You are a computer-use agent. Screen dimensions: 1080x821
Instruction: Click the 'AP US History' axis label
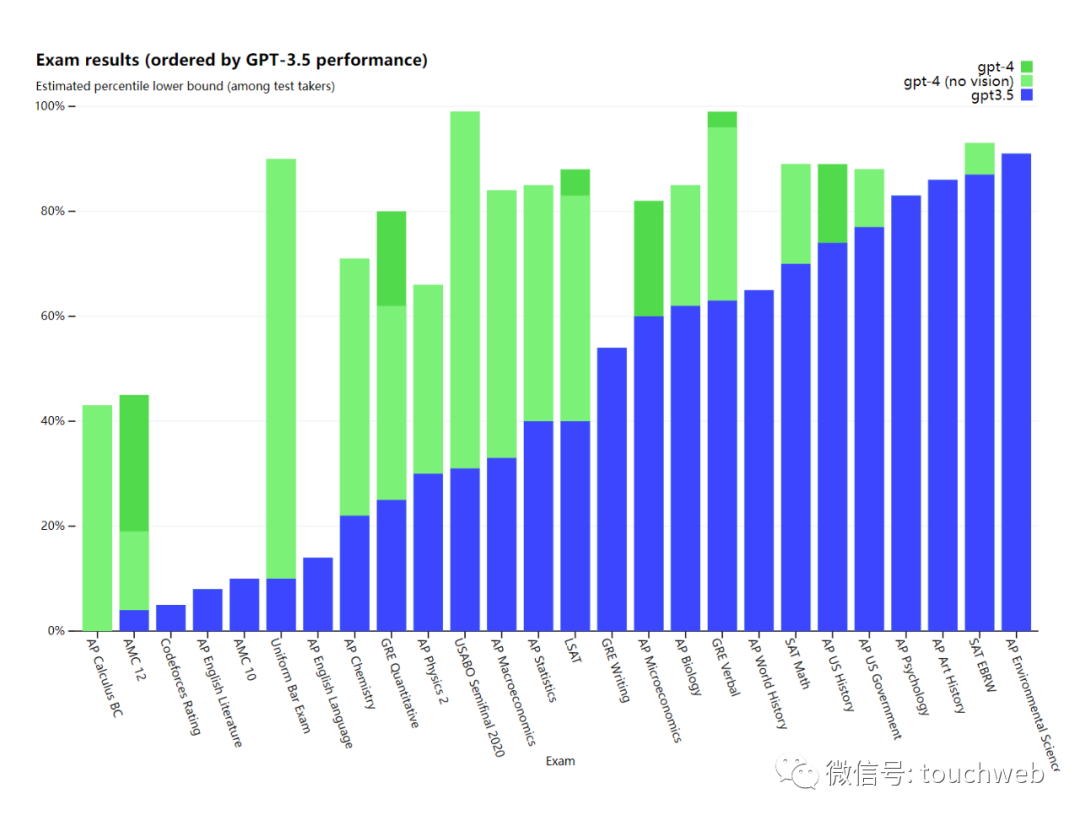pos(838,675)
